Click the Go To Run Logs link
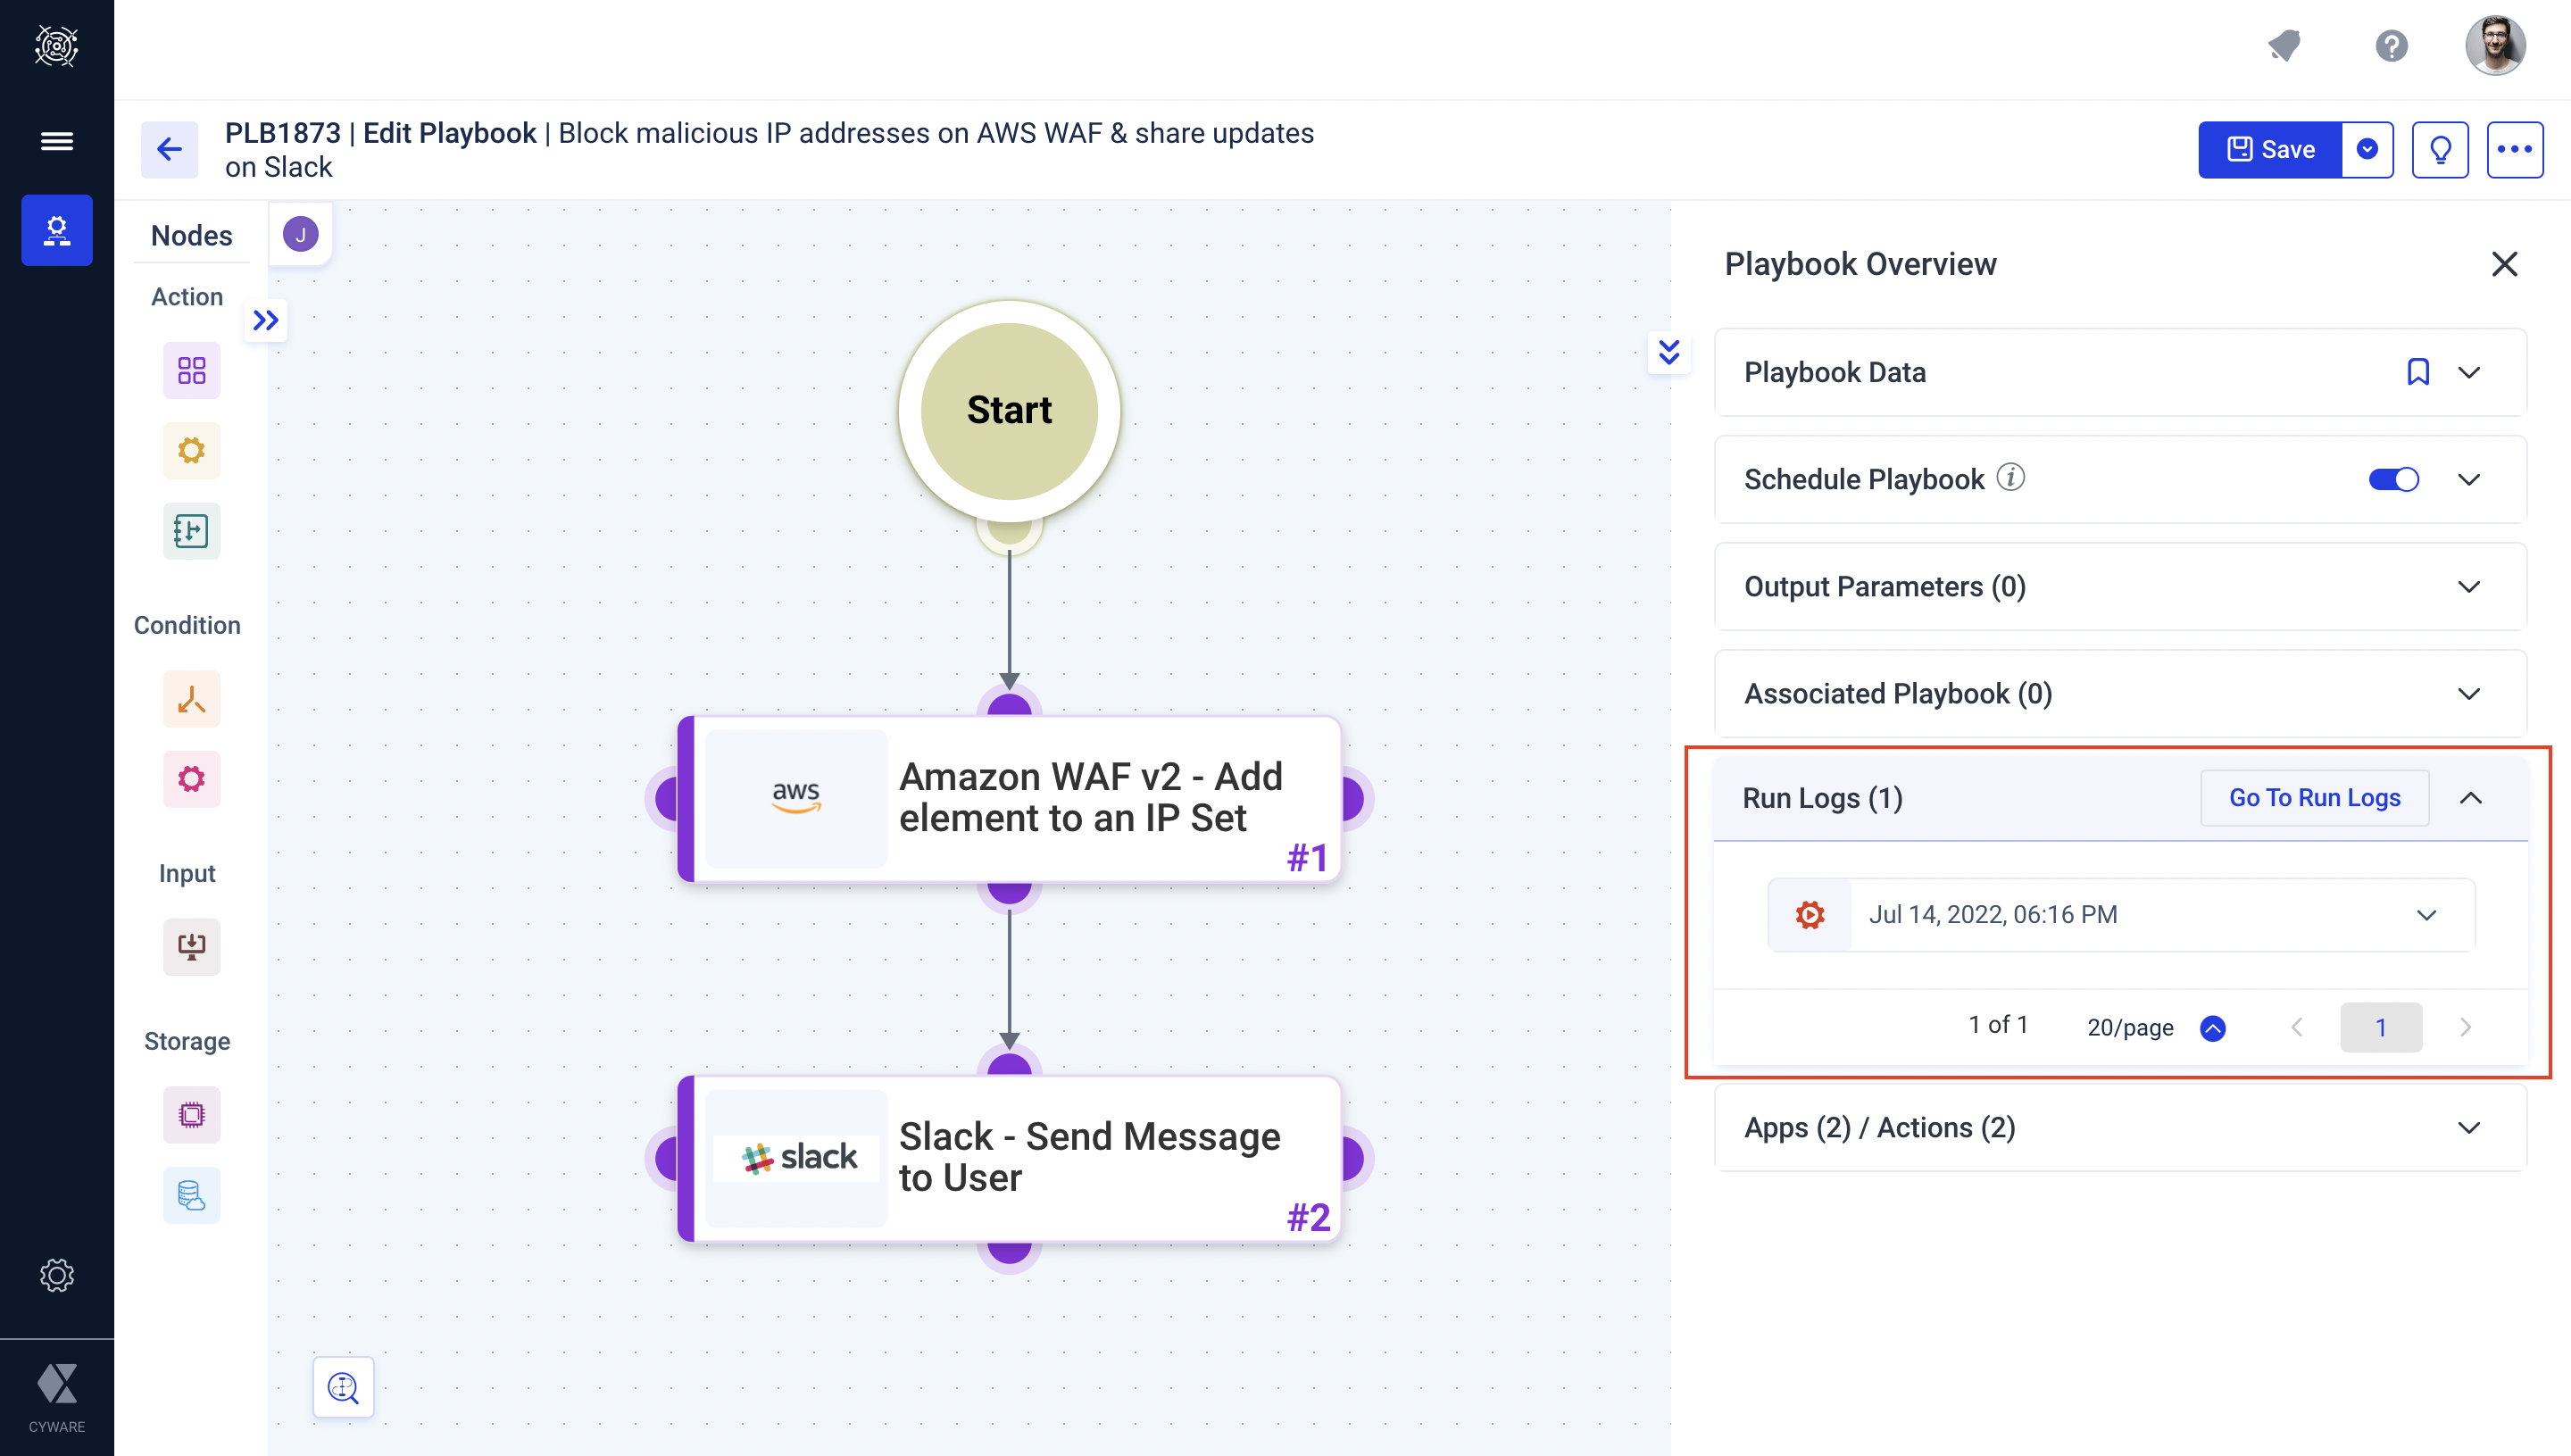 [2314, 798]
